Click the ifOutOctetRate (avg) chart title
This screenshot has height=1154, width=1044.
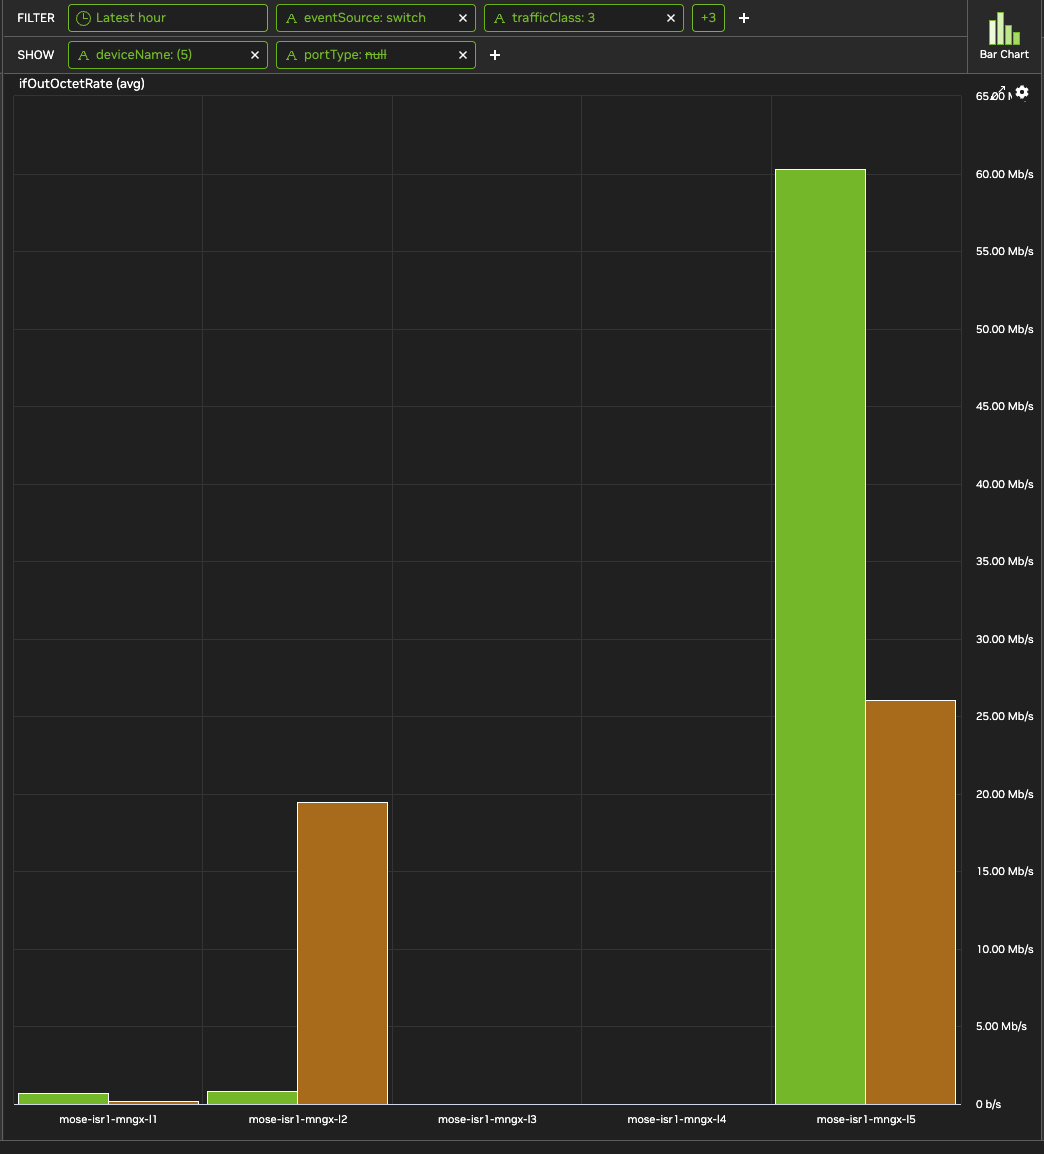coord(82,84)
